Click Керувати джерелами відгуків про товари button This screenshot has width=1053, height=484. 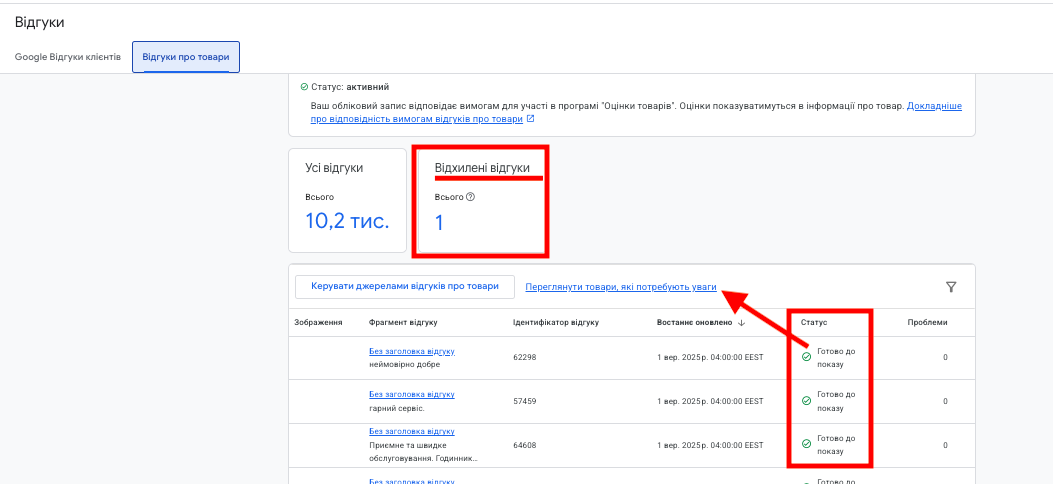405,287
